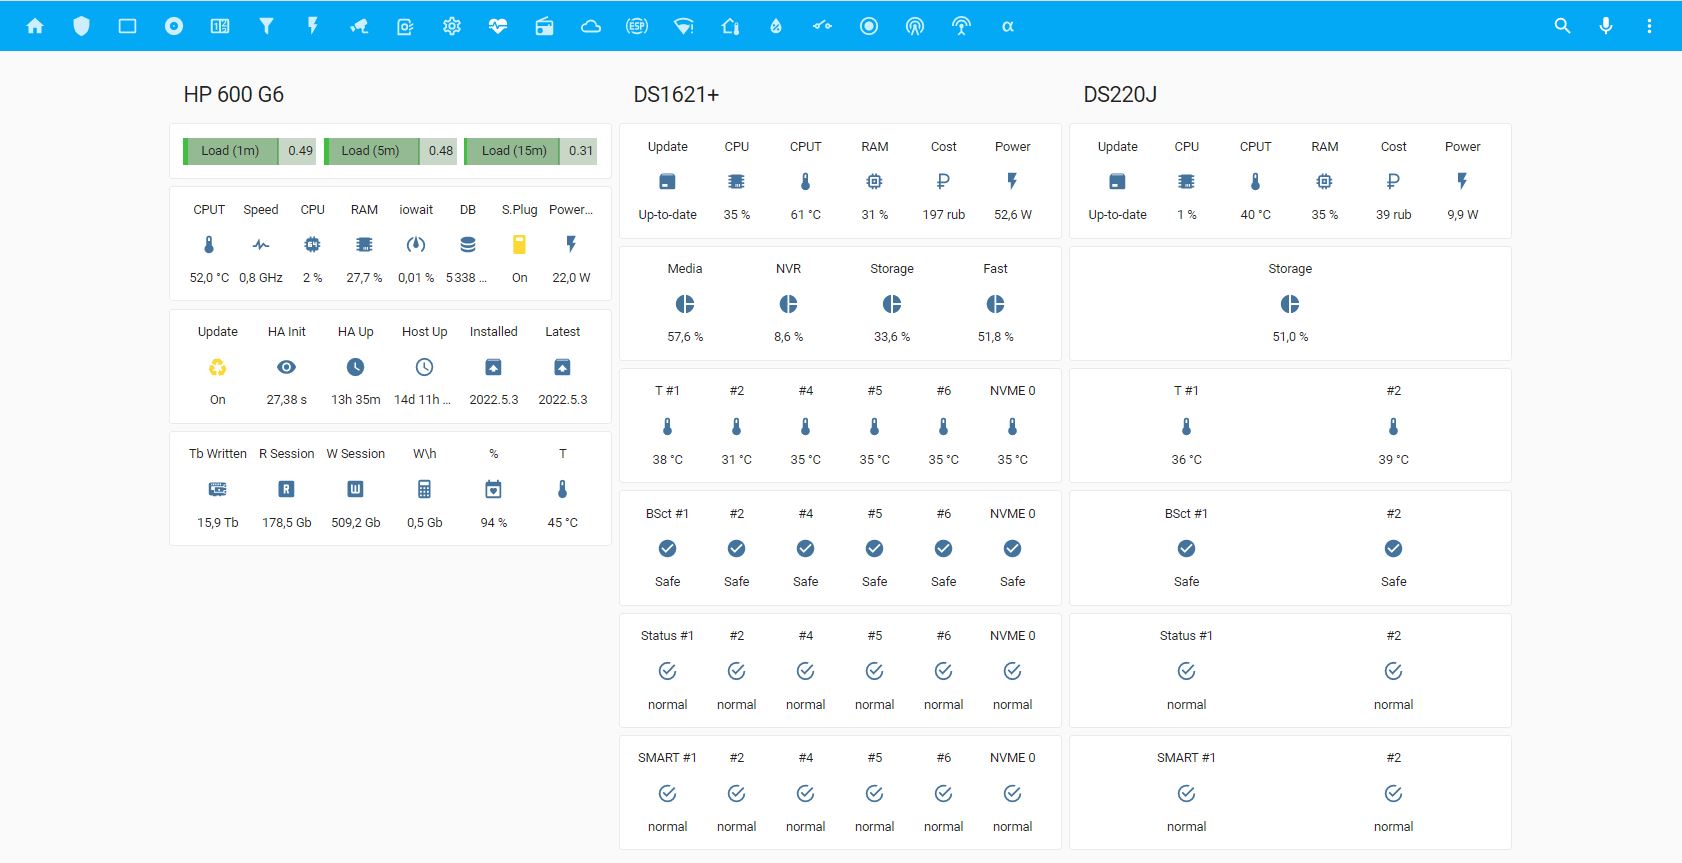
Task: Click the yellow S.Plug smart plug icon
Action: (519, 244)
